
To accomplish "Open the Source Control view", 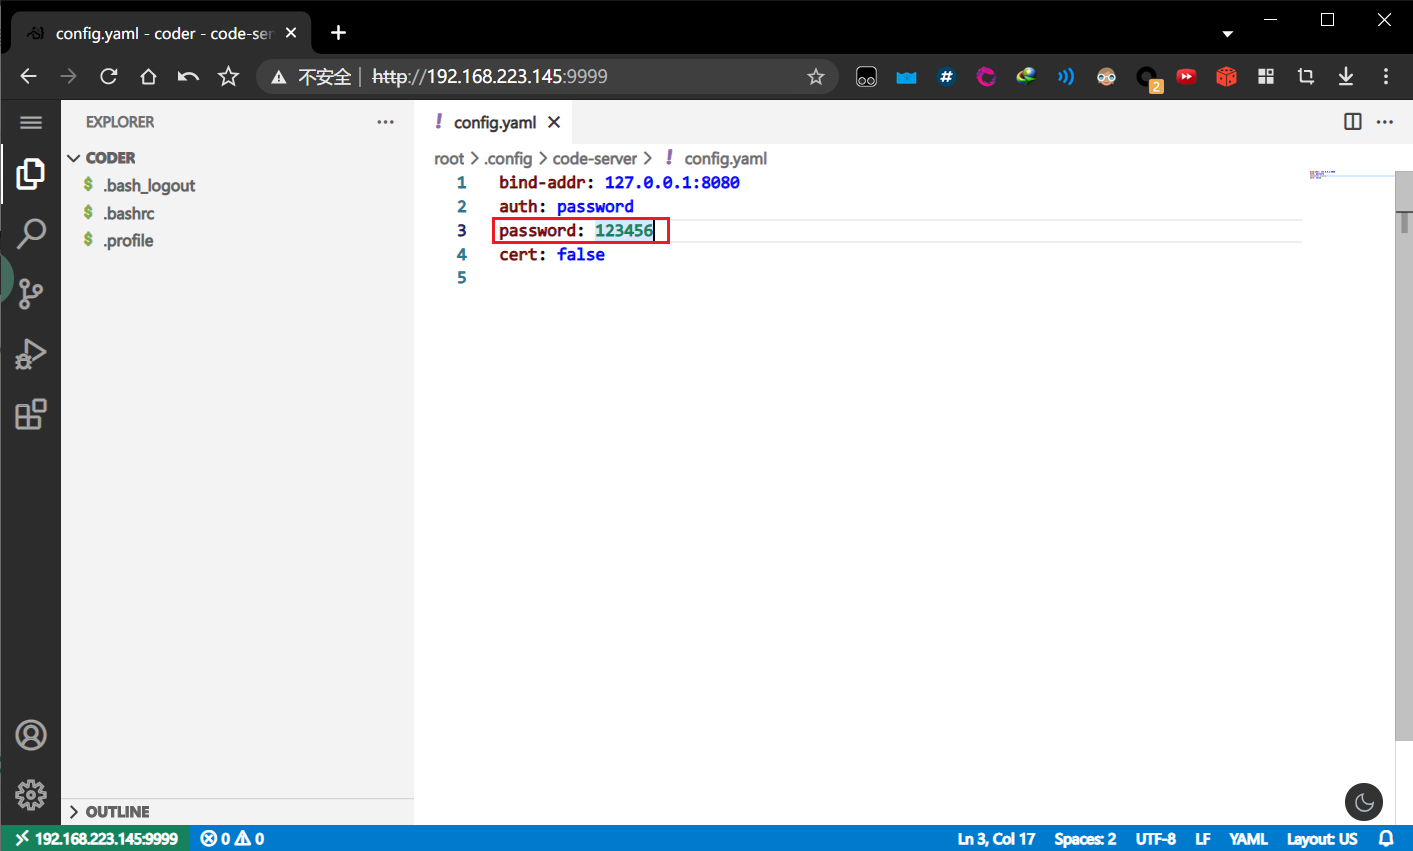I will (31, 293).
